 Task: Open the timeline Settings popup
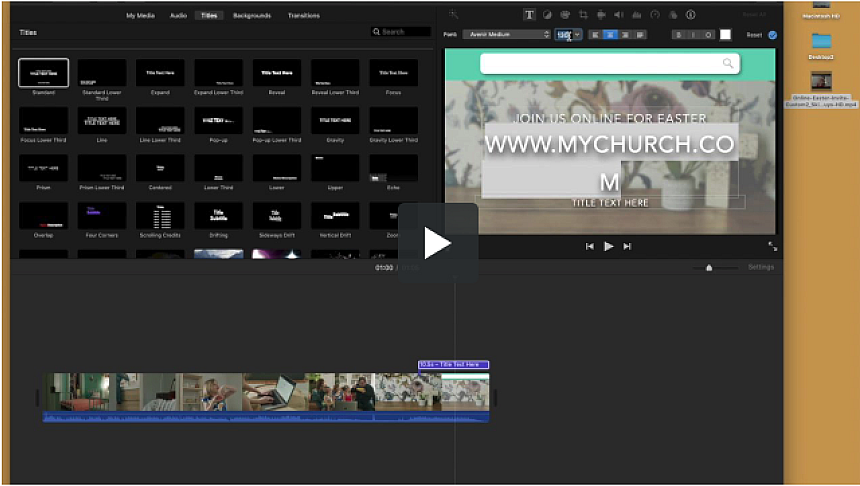(x=761, y=267)
